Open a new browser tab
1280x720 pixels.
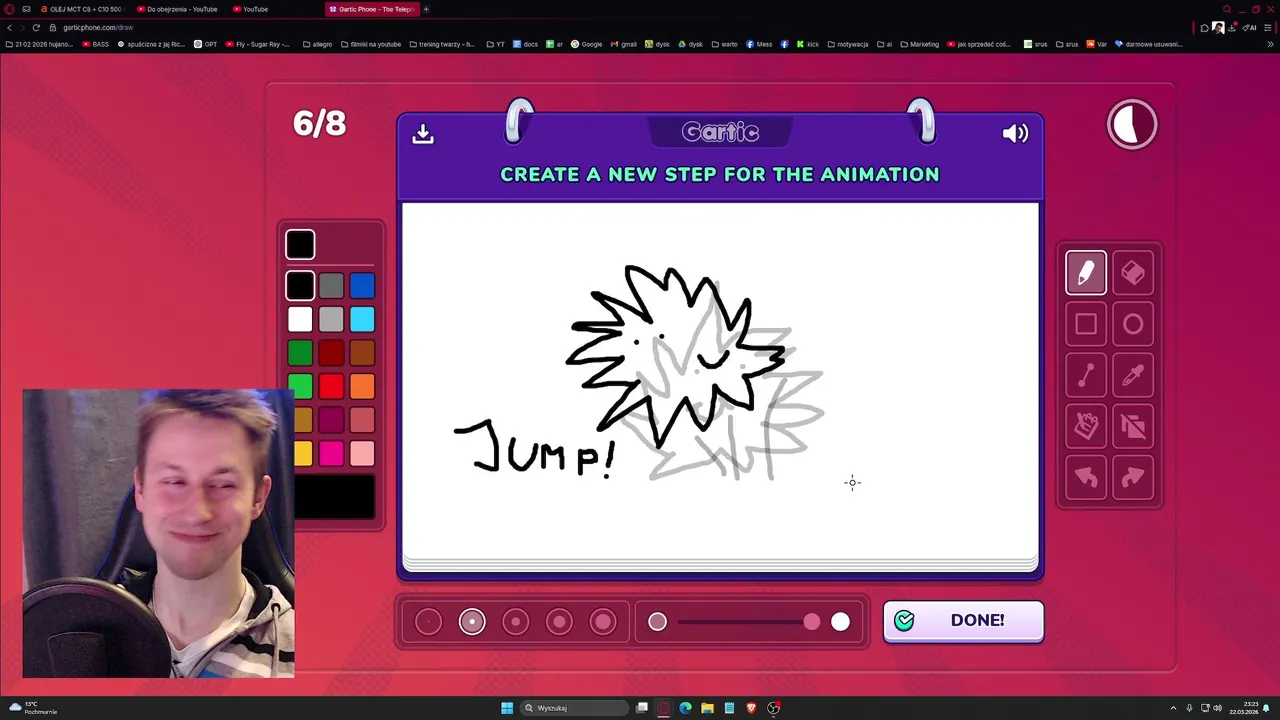[426, 9]
